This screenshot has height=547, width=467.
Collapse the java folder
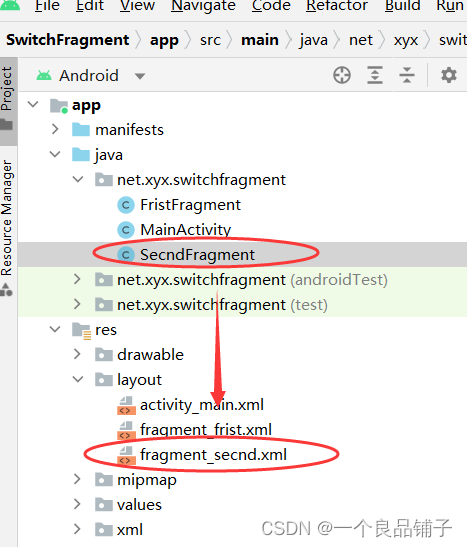click(x=55, y=154)
